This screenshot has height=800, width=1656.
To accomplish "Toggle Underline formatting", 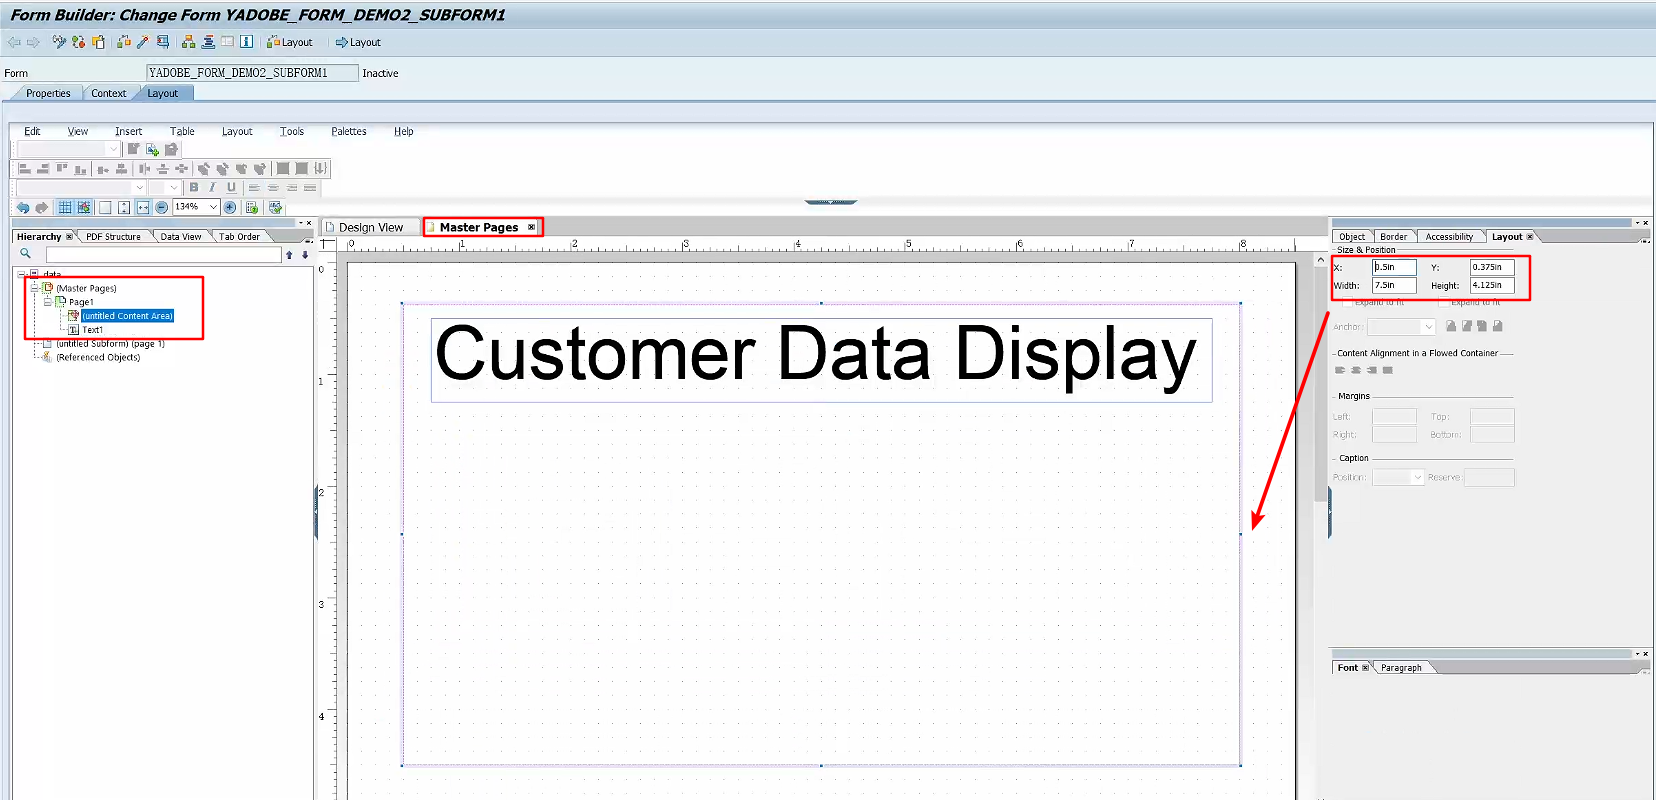I will pos(231,187).
